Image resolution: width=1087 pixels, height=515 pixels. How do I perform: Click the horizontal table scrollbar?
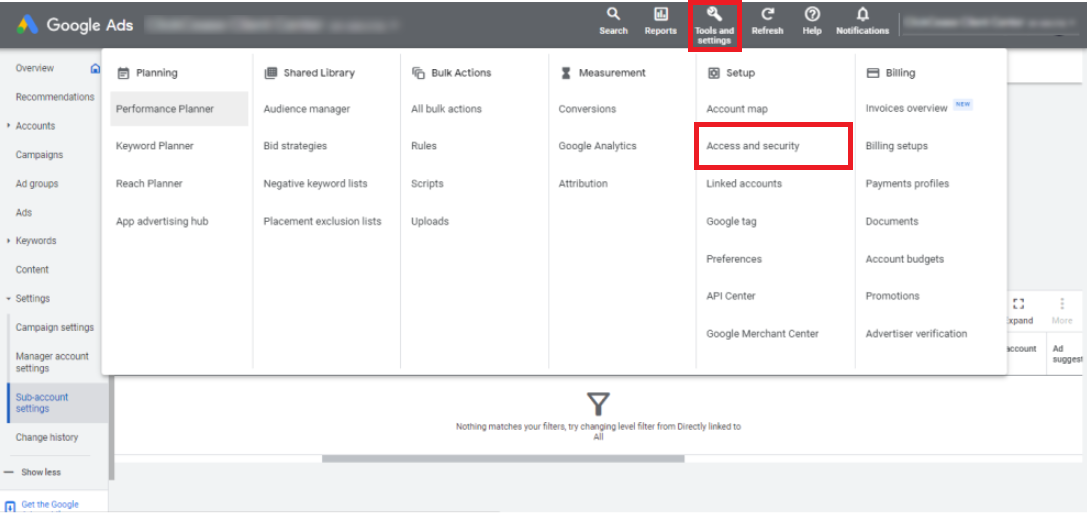503,459
